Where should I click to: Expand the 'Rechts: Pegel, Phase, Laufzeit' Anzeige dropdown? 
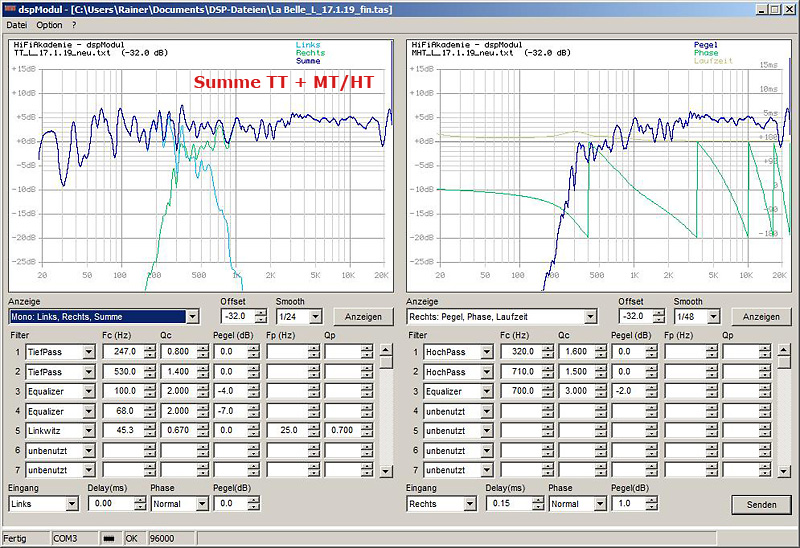(x=589, y=317)
